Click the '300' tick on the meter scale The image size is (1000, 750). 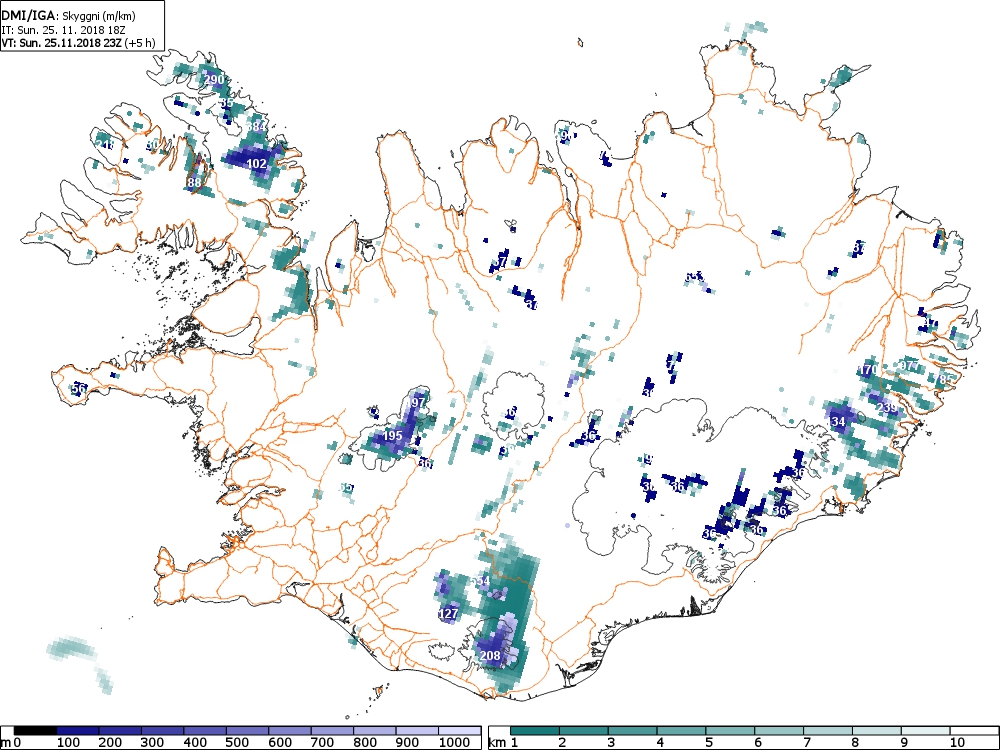click(153, 743)
